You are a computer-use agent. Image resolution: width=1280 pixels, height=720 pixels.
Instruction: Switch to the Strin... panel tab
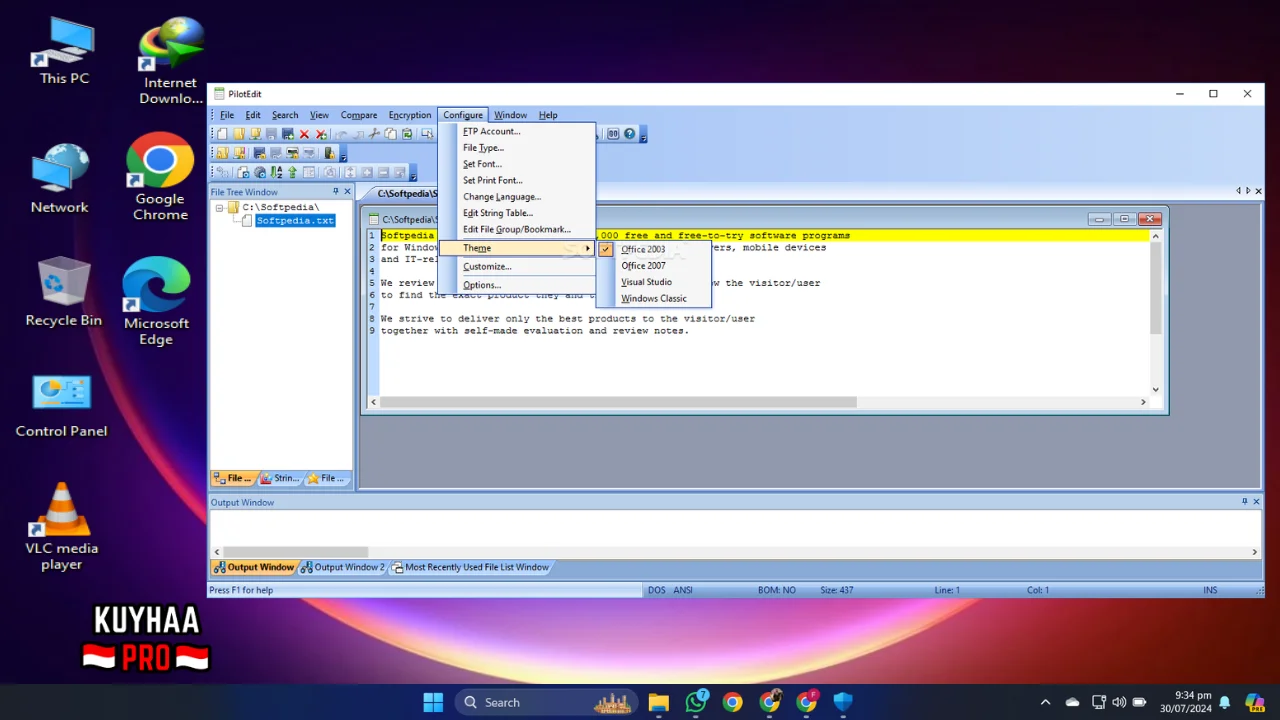280,478
